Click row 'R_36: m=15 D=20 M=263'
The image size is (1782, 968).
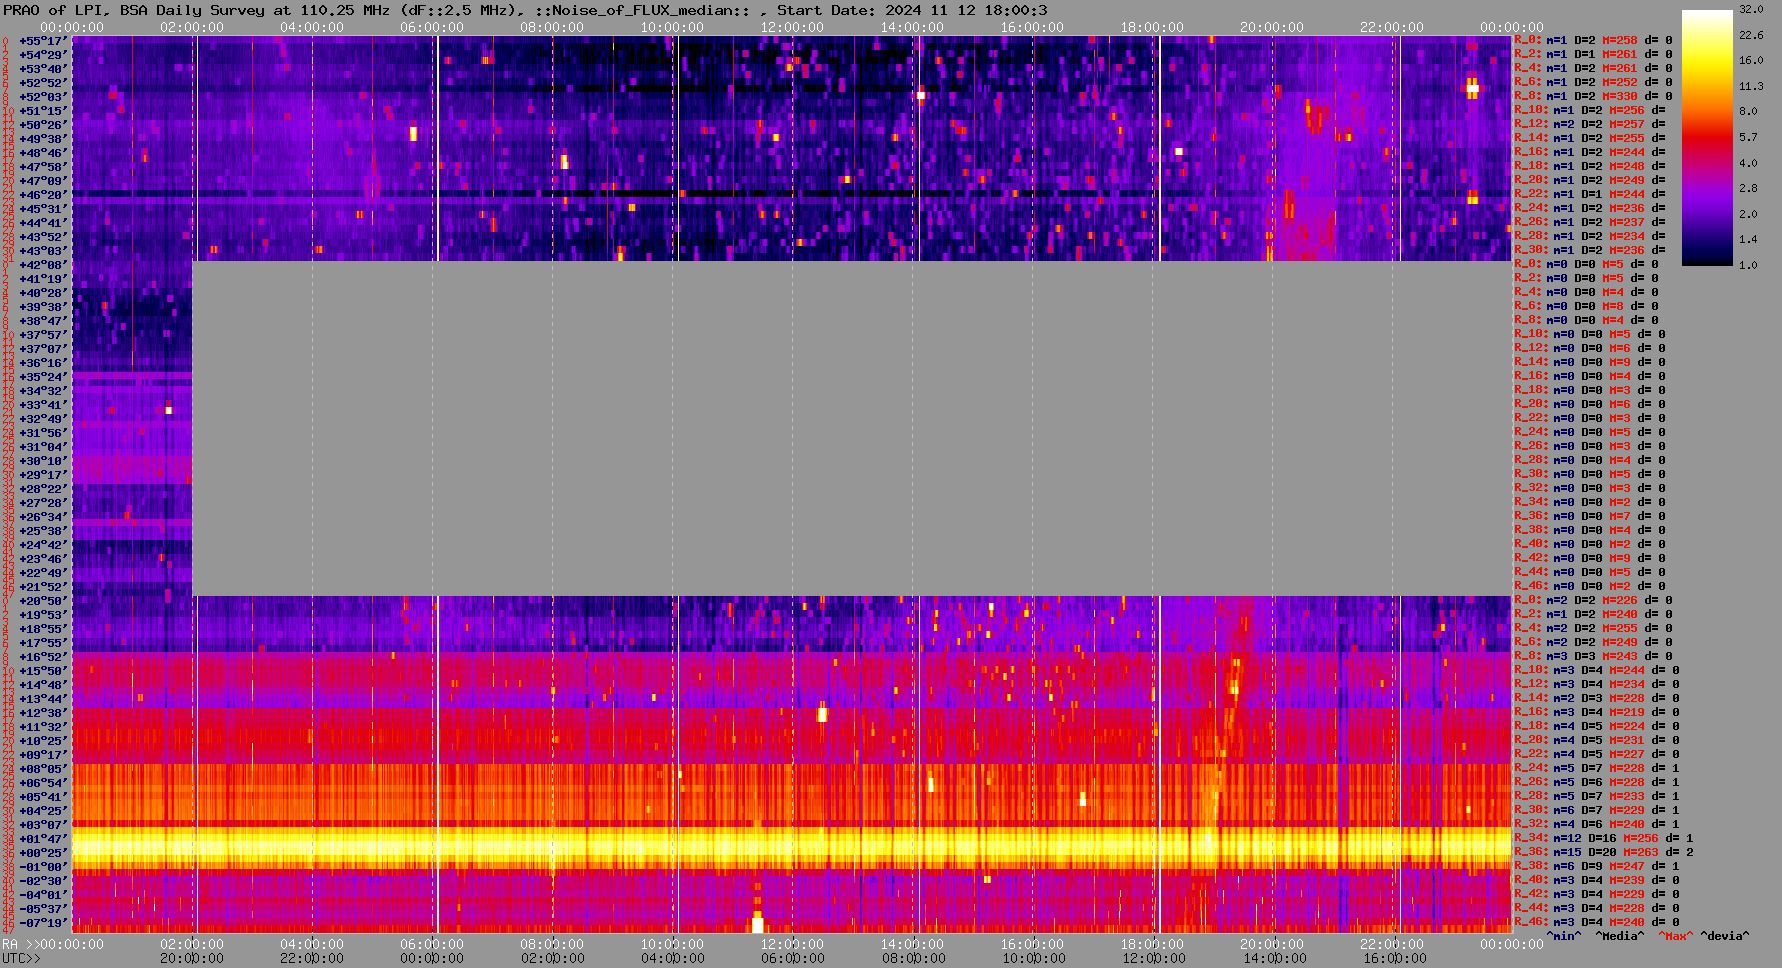point(1604,852)
